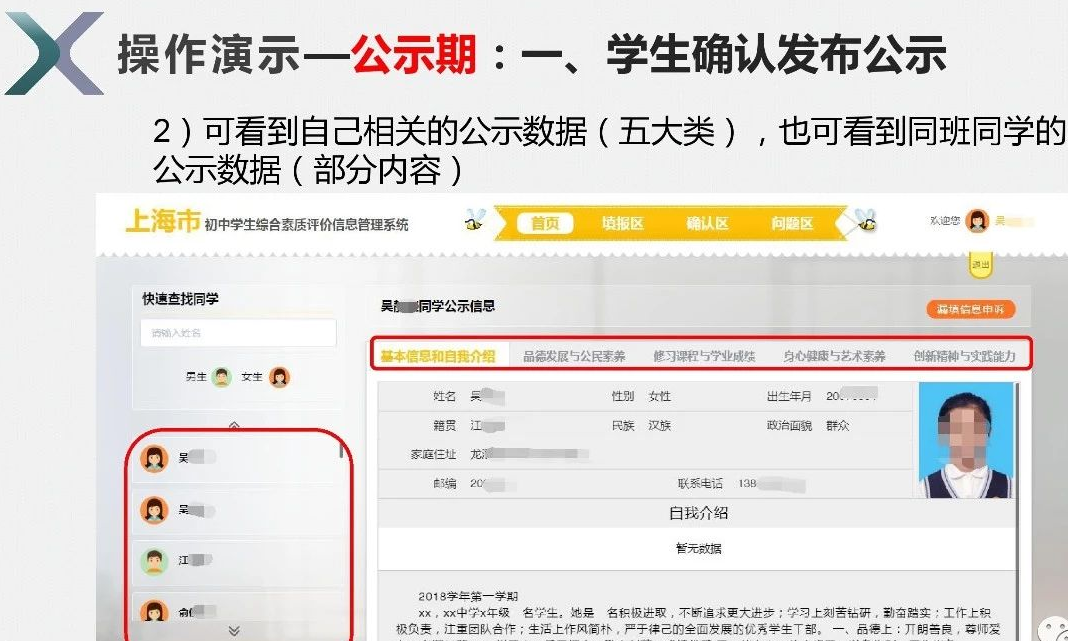The height and width of the screenshot is (641, 1068).
Task: Open 问题区 in top navigation
Action: coord(792,224)
